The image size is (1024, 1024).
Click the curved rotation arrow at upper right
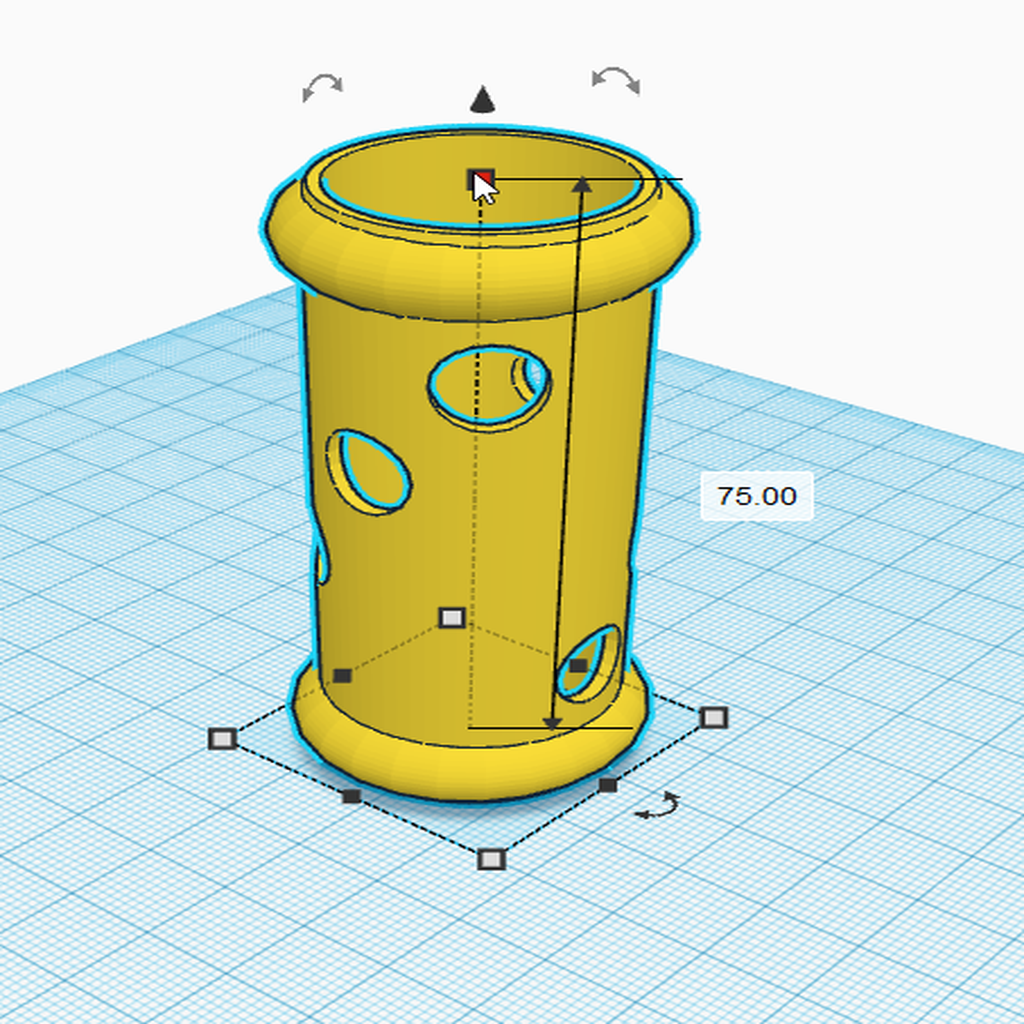pyautogui.click(x=616, y=80)
